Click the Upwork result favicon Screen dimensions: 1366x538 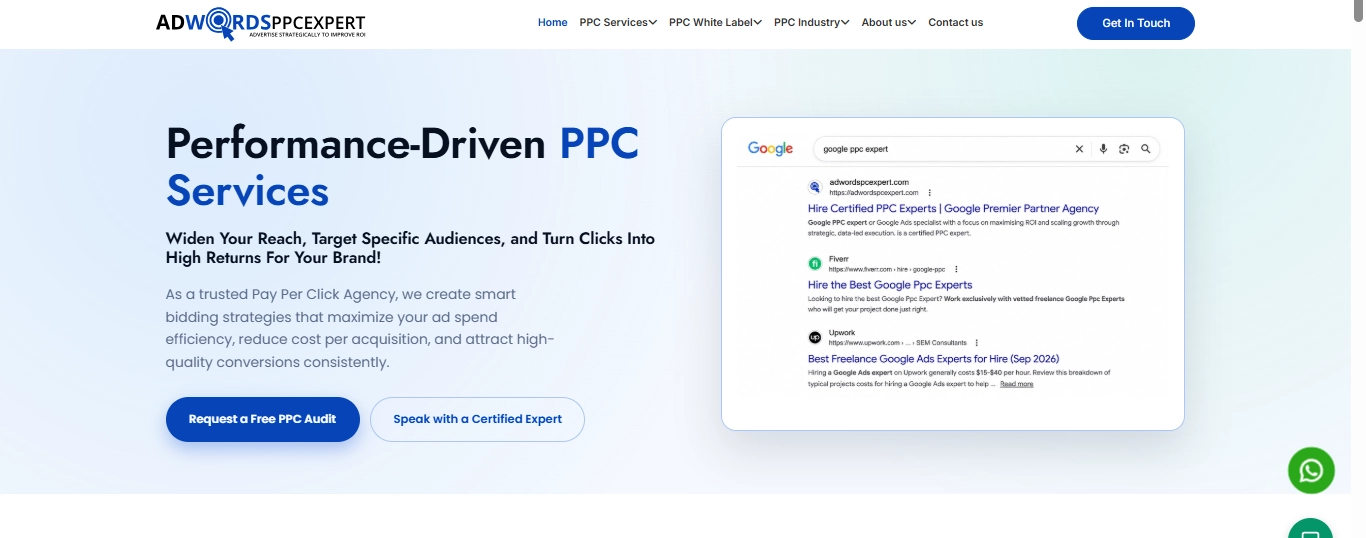point(815,337)
